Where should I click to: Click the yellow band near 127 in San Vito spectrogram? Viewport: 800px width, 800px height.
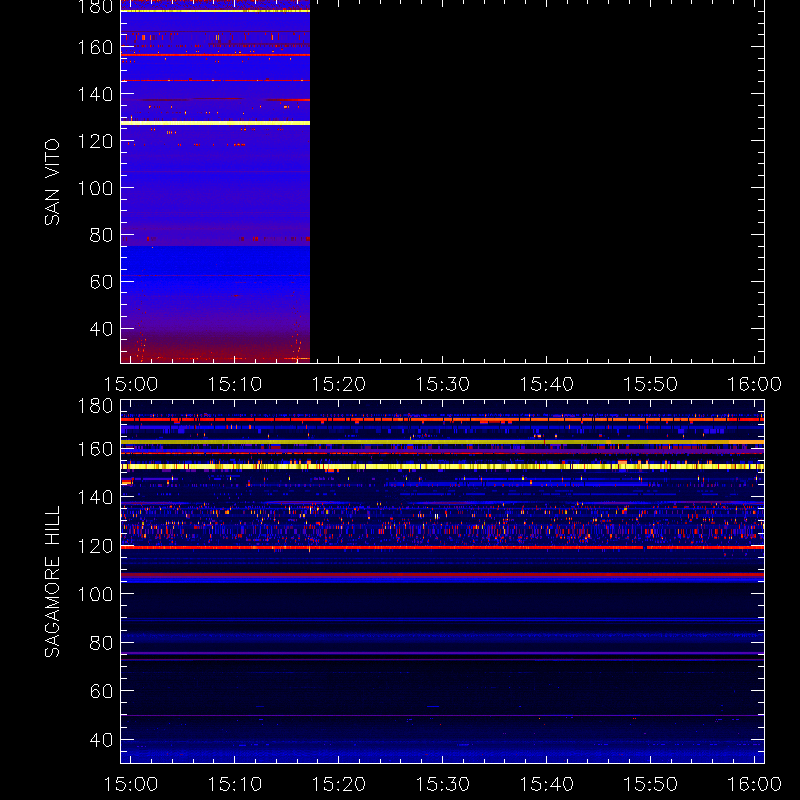pyautogui.click(x=215, y=123)
